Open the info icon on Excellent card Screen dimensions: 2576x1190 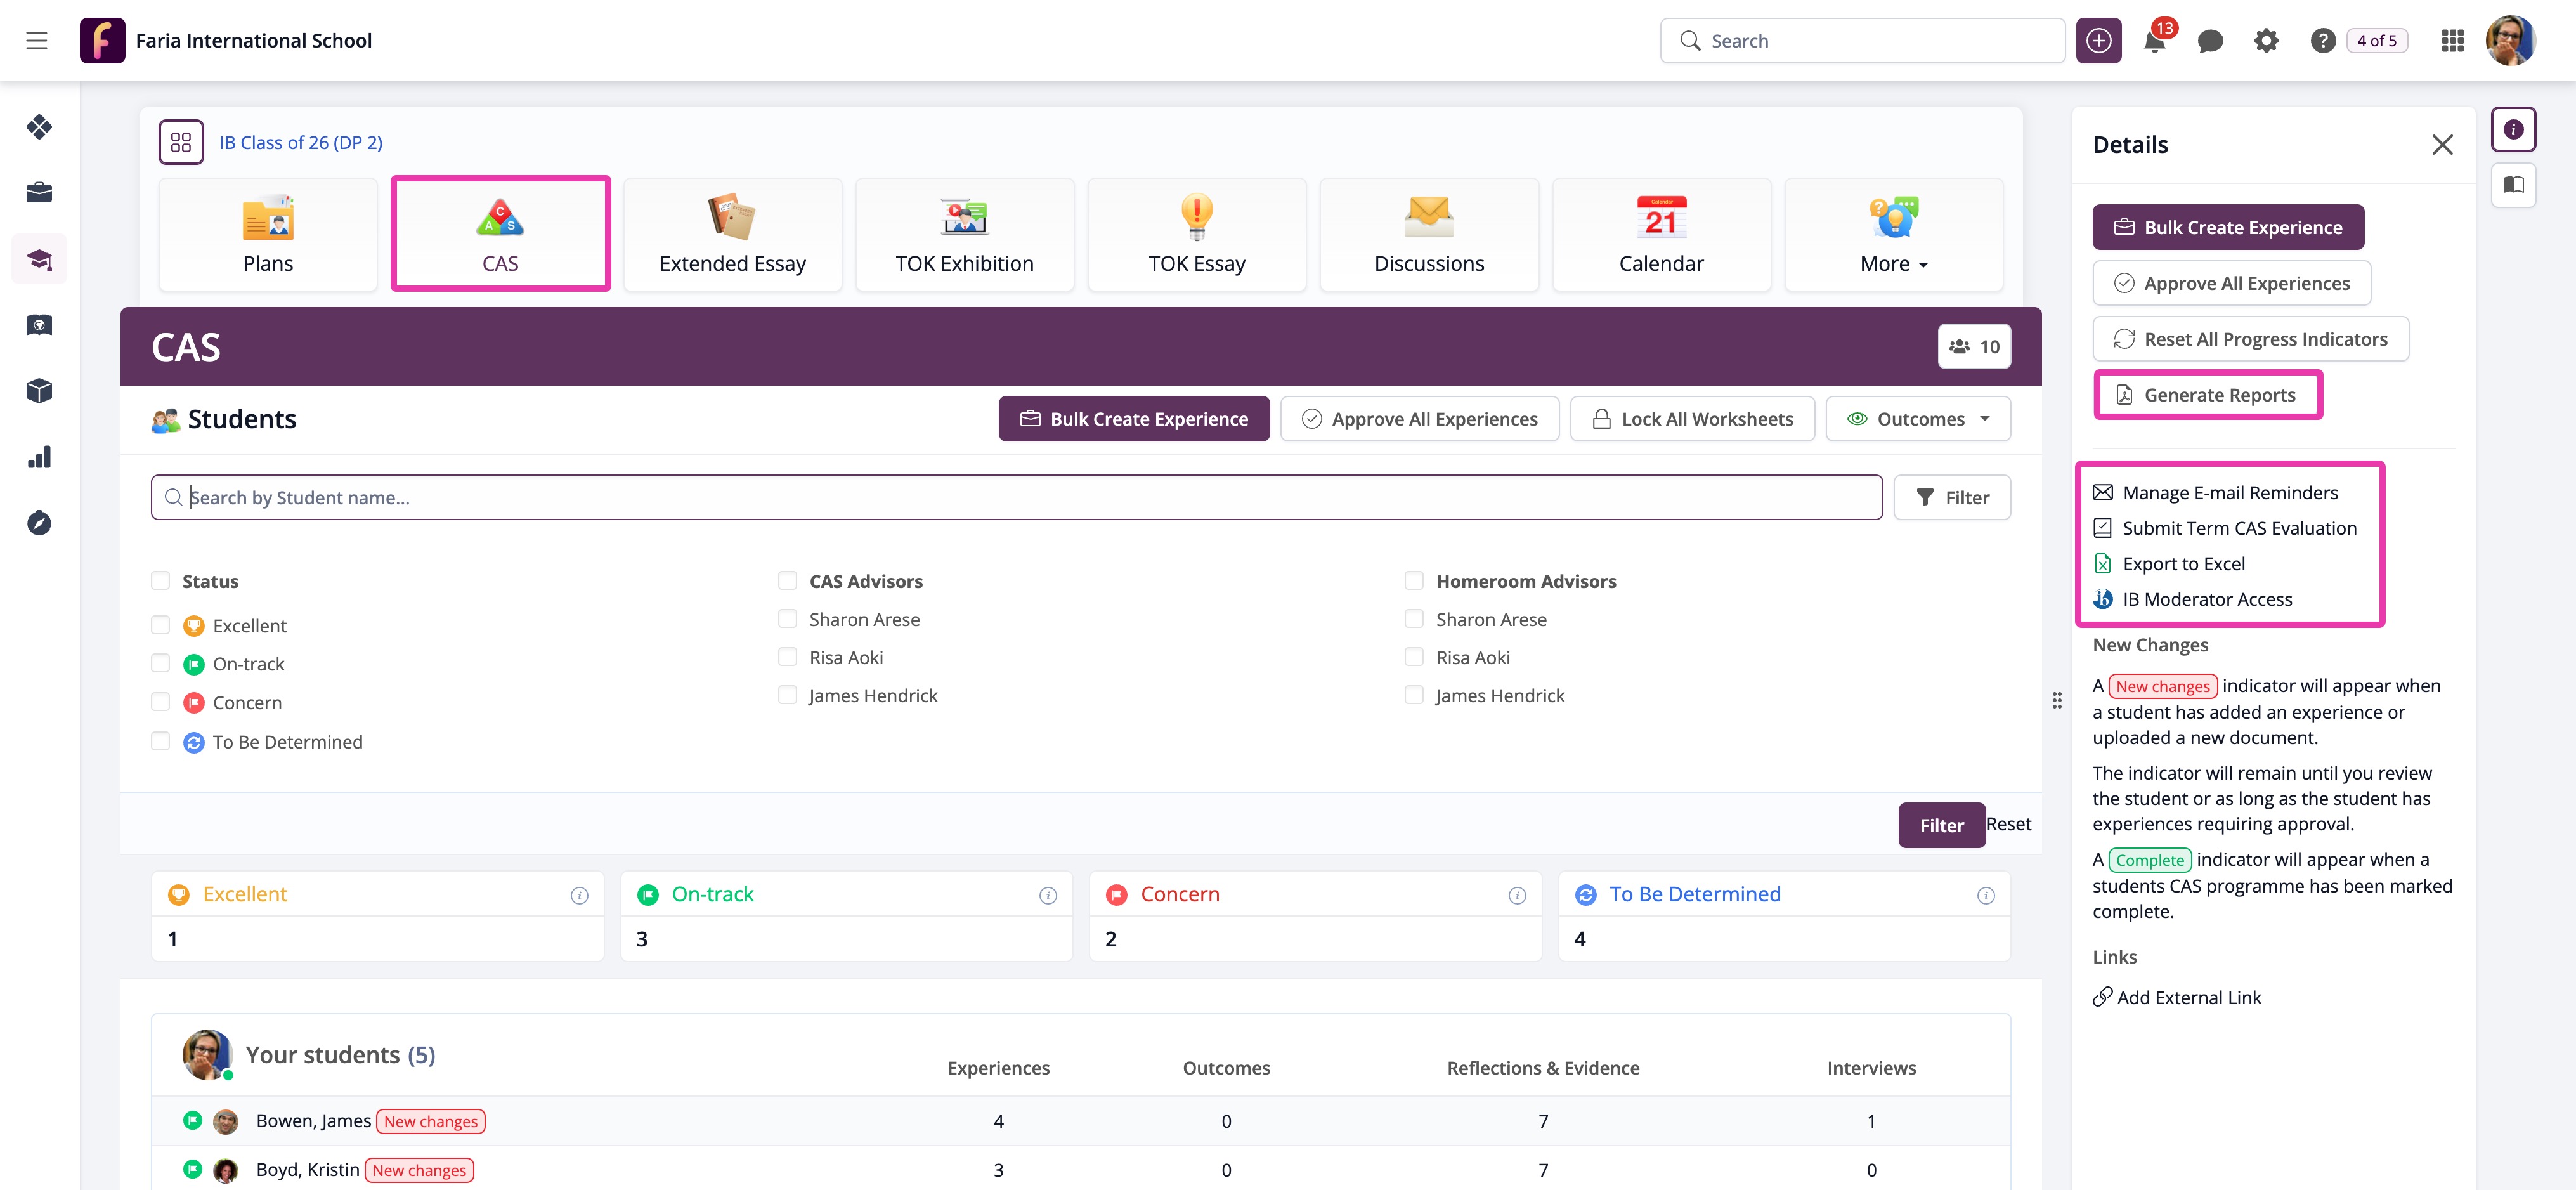(579, 895)
